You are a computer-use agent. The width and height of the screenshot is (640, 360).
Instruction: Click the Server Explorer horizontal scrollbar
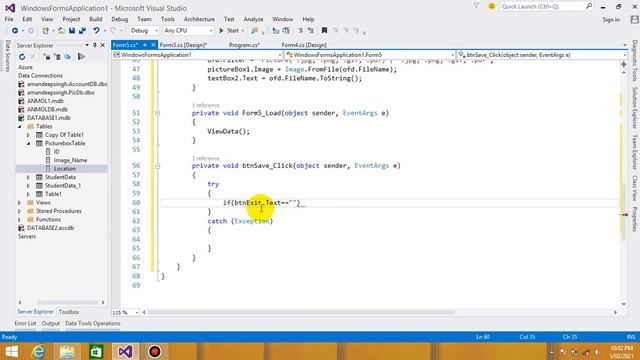(67, 302)
